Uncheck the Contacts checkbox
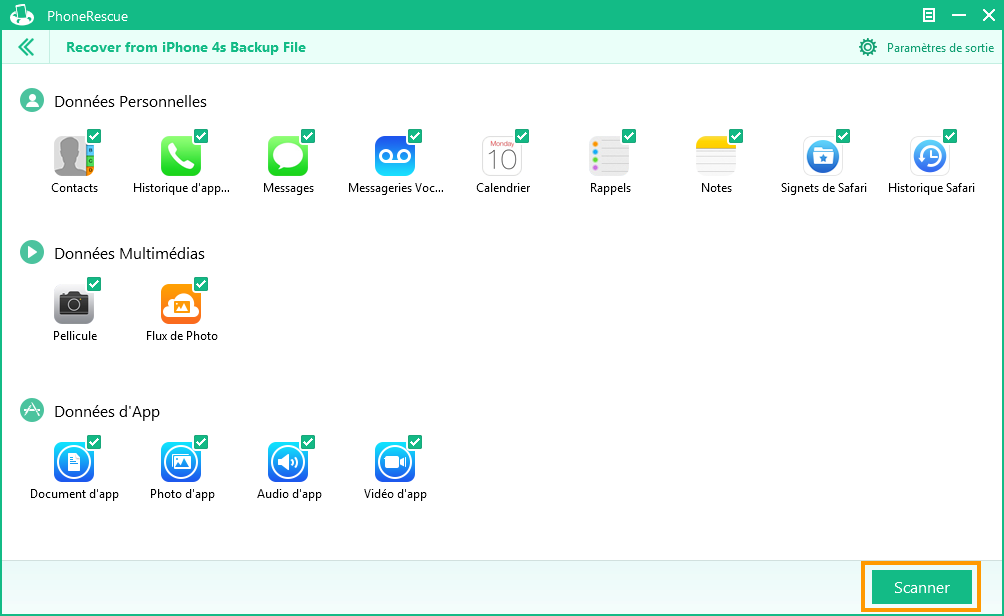This screenshot has height=616, width=1004. point(94,136)
